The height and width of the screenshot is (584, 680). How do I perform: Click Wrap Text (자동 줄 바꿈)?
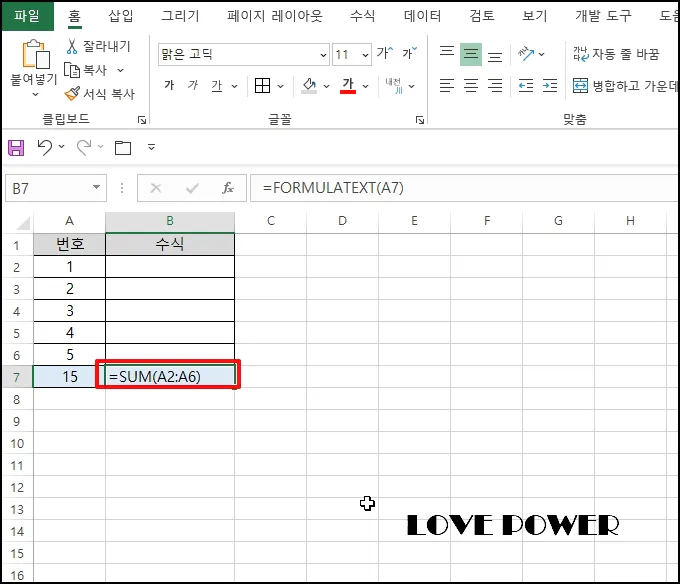616,54
